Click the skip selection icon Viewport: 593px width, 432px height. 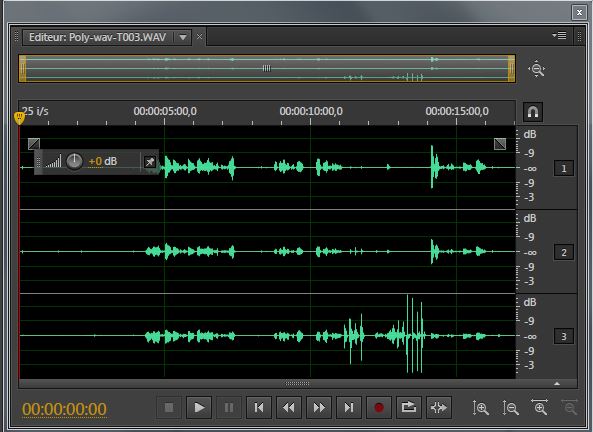[439, 407]
